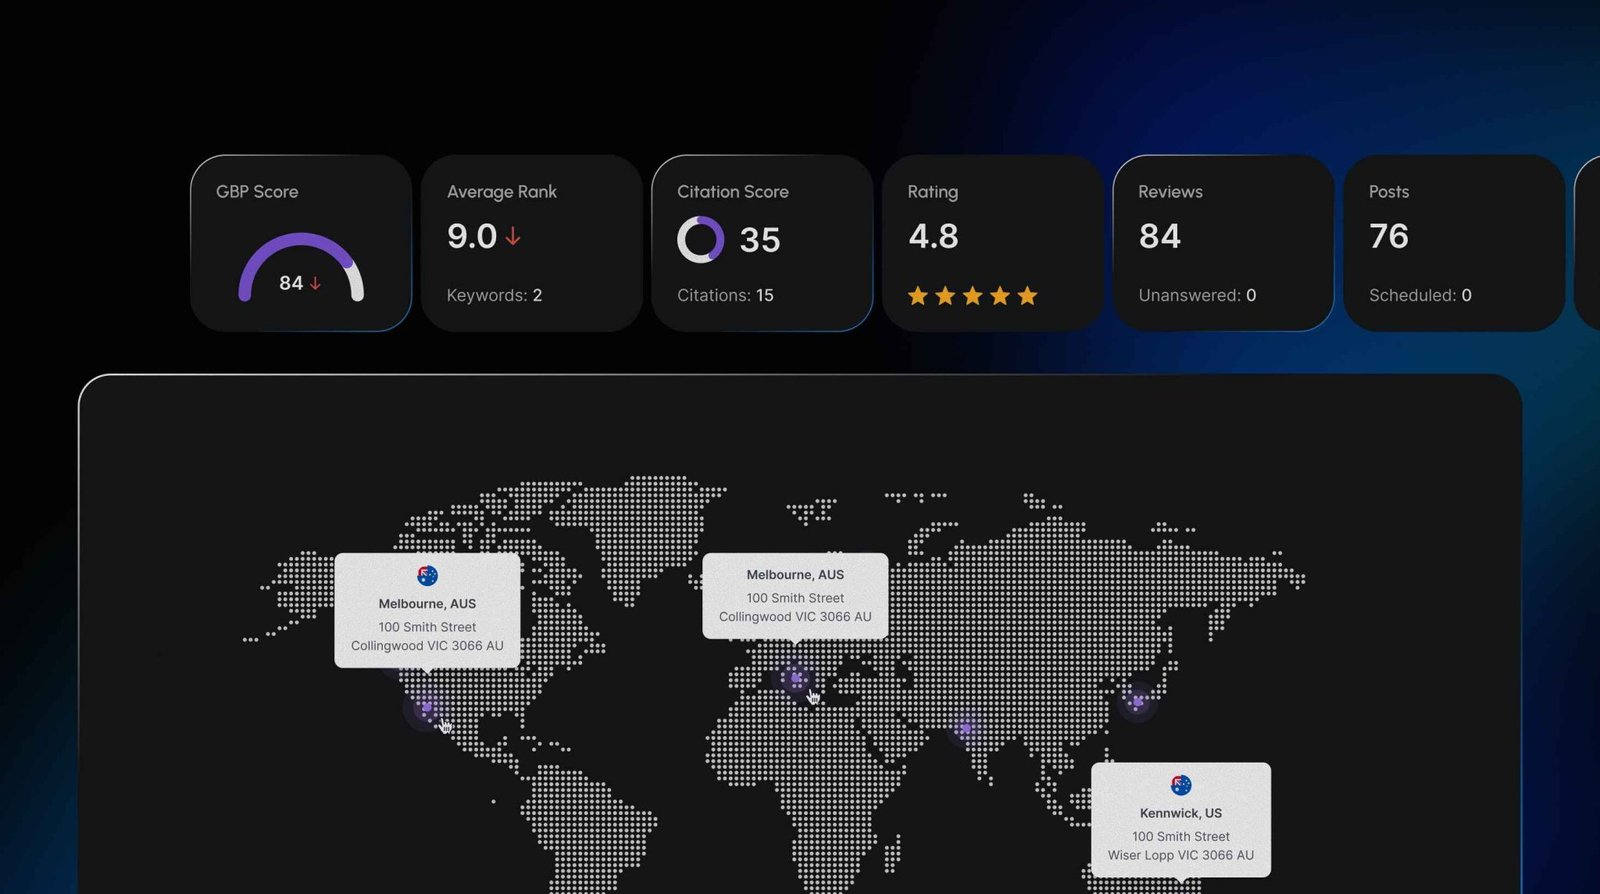Click the red arrow beside GBP score 84
1600x894 pixels.
[x=315, y=284]
